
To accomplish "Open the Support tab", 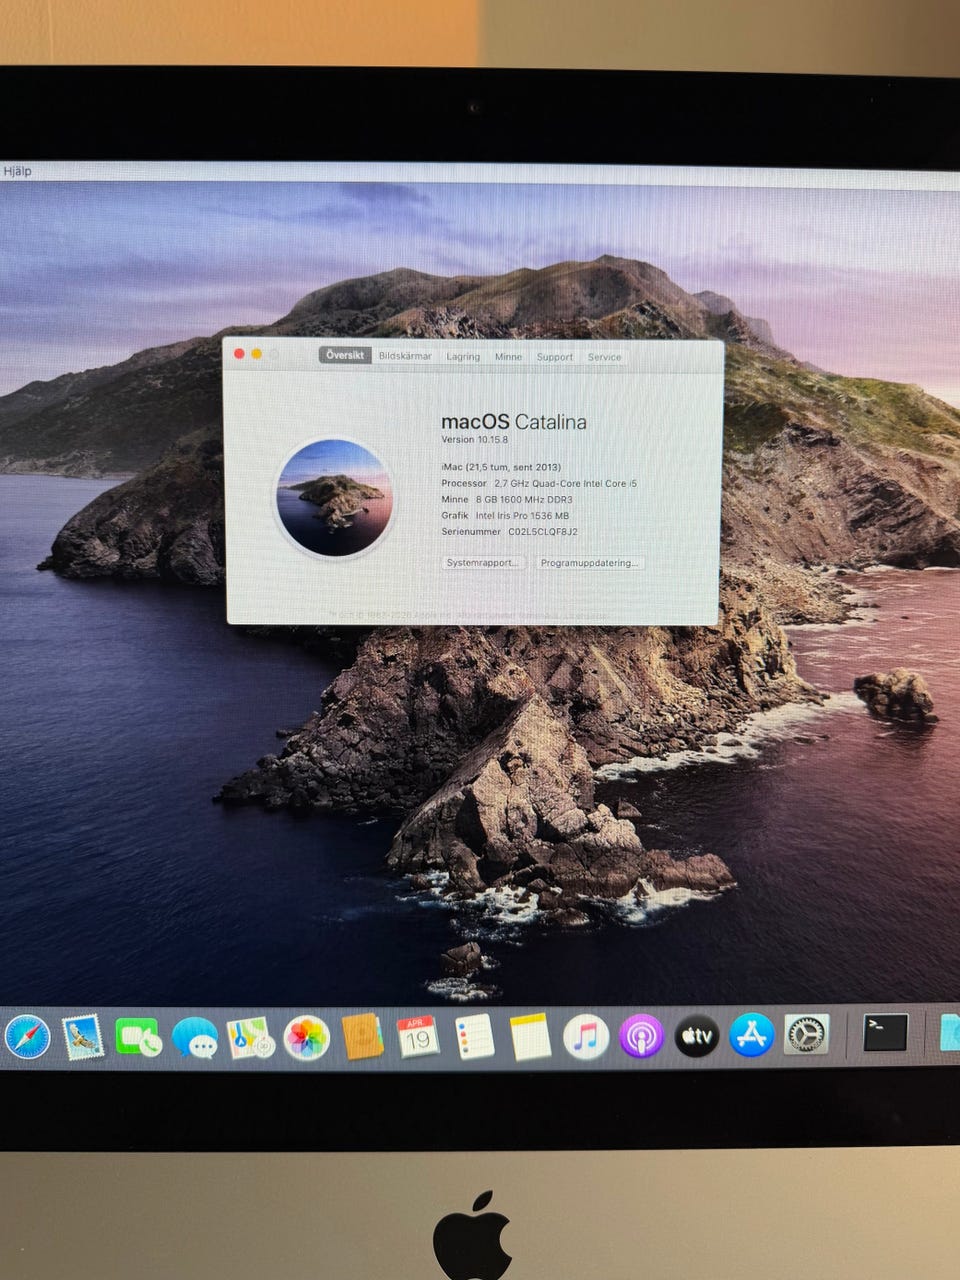I will click(554, 357).
